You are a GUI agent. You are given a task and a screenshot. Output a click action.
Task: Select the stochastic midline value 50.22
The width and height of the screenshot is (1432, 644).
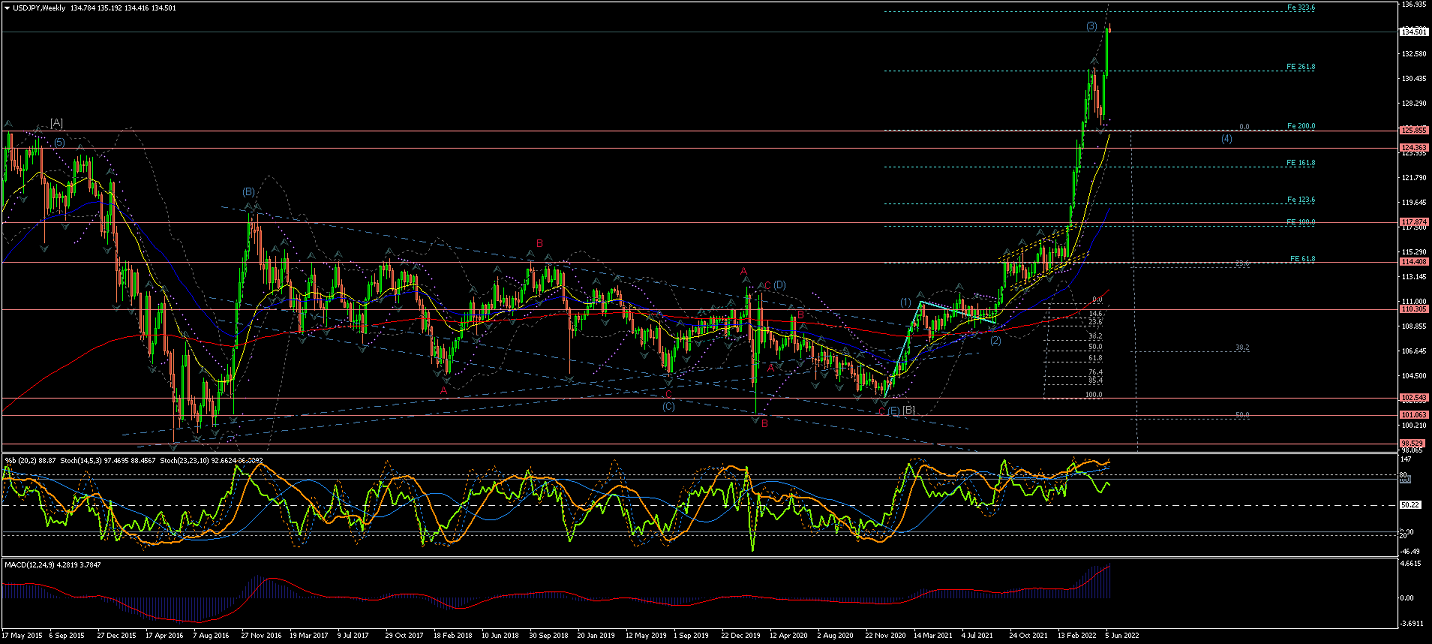(1411, 505)
